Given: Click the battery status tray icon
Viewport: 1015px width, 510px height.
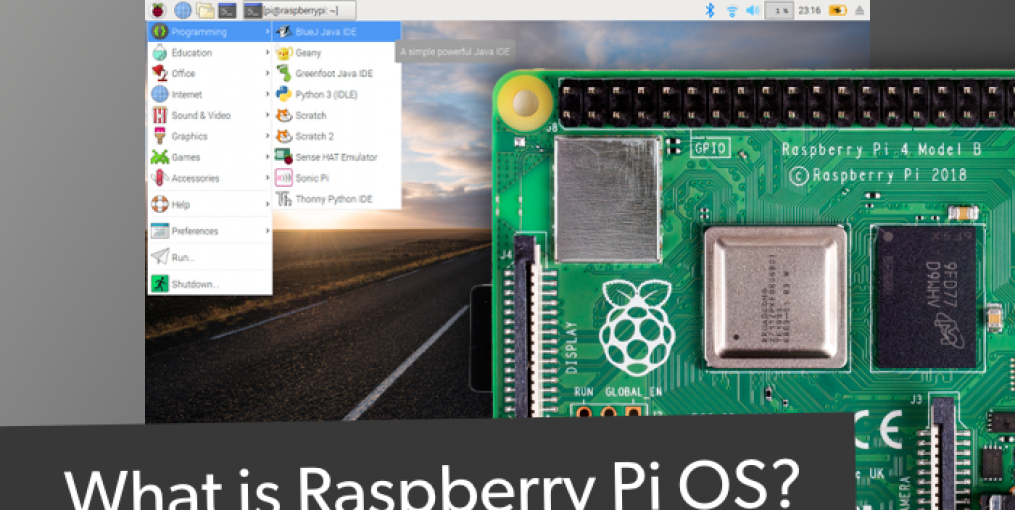Looking at the screenshot, I should (838, 10).
